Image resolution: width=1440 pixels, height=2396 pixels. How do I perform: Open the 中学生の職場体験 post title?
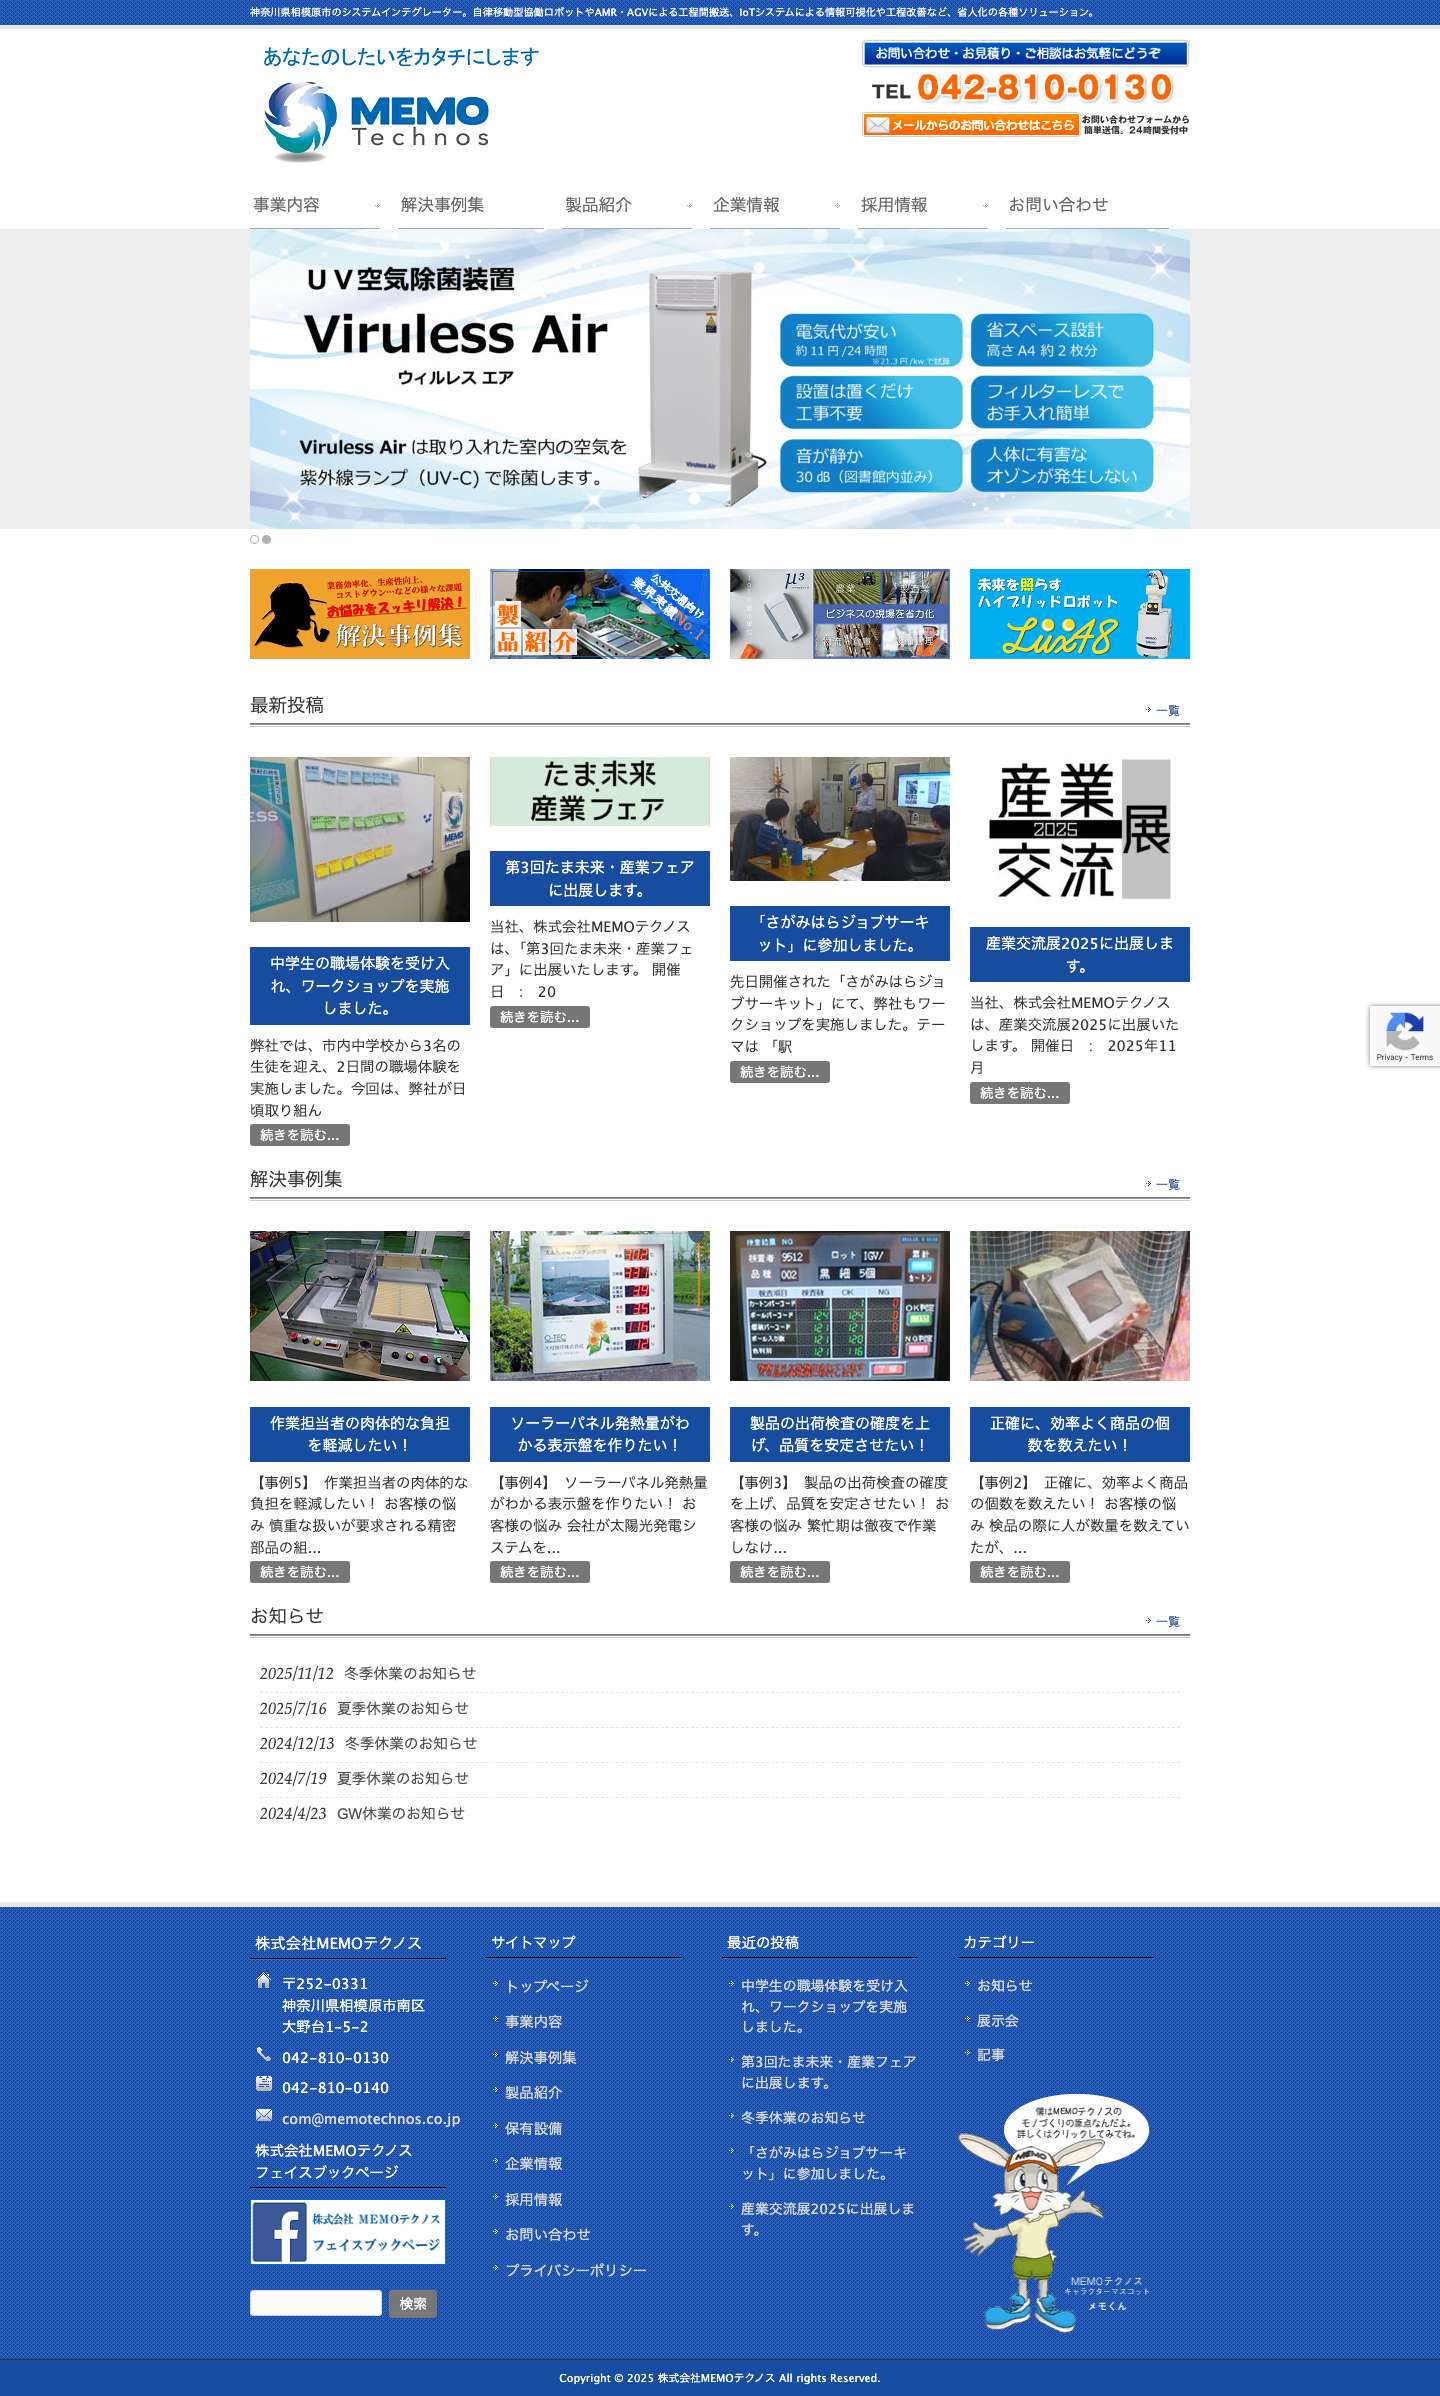tap(360, 986)
